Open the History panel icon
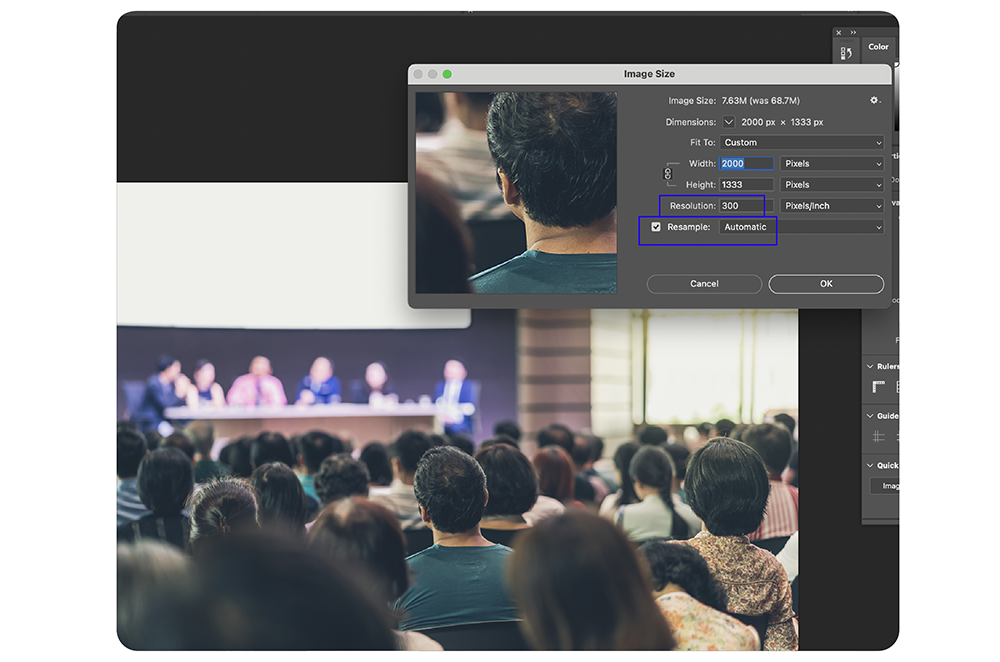The width and height of the screenshot is (1000, 662). [846, 53]
